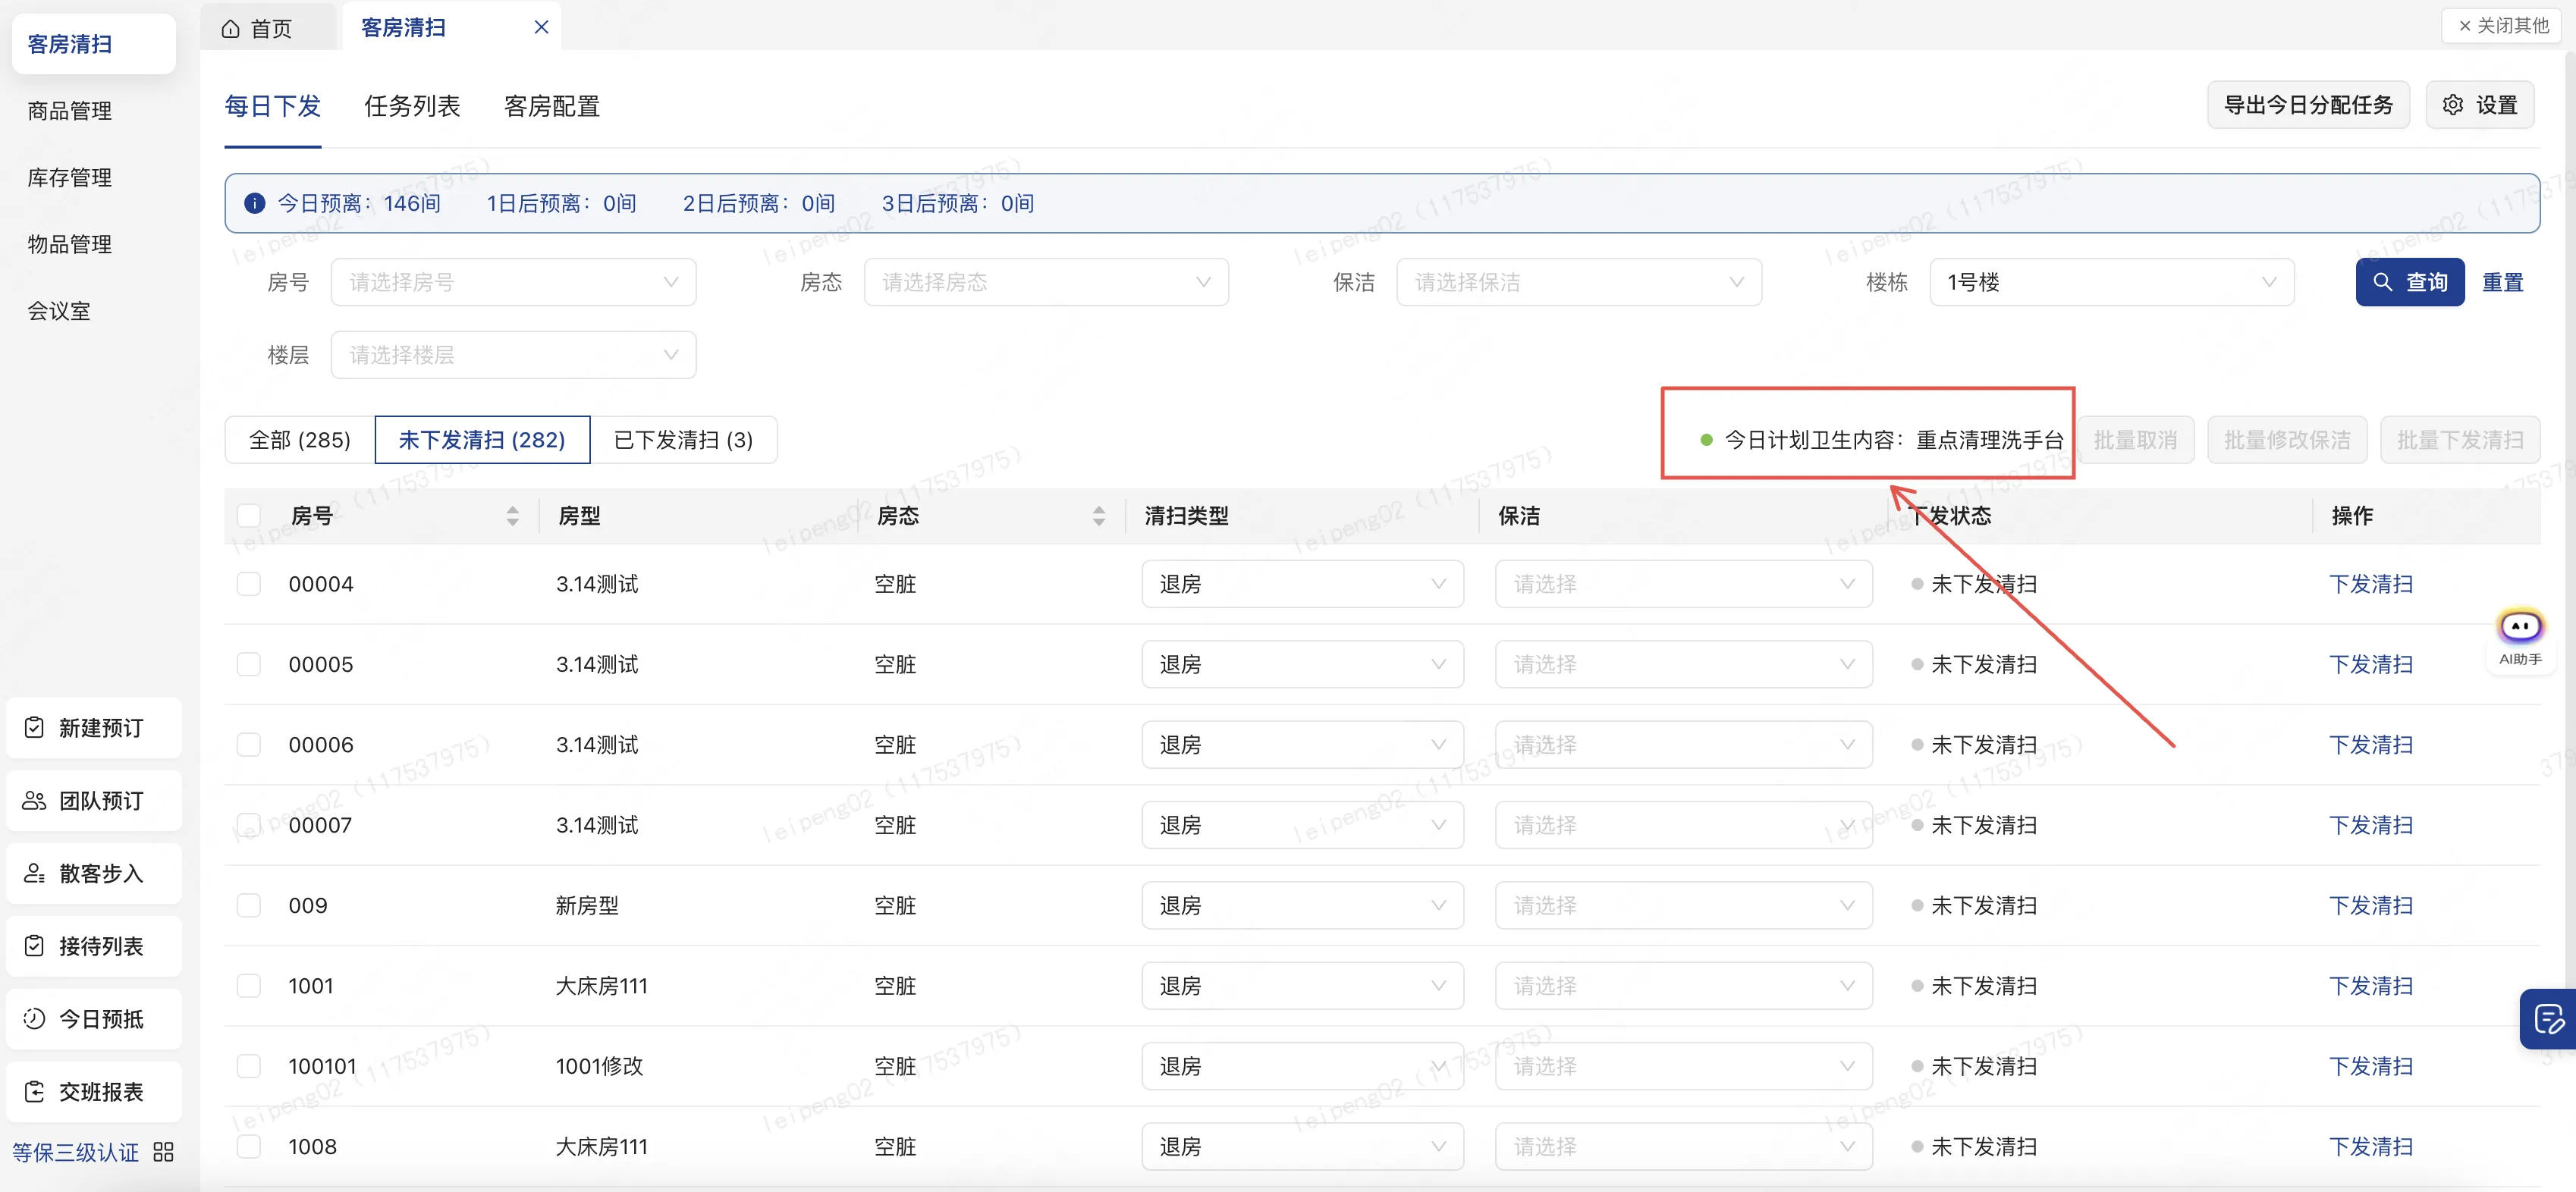The image size is (2576, 1192).
Task: Switch to the 任务列表 tab
Action: tap(412, 106)
